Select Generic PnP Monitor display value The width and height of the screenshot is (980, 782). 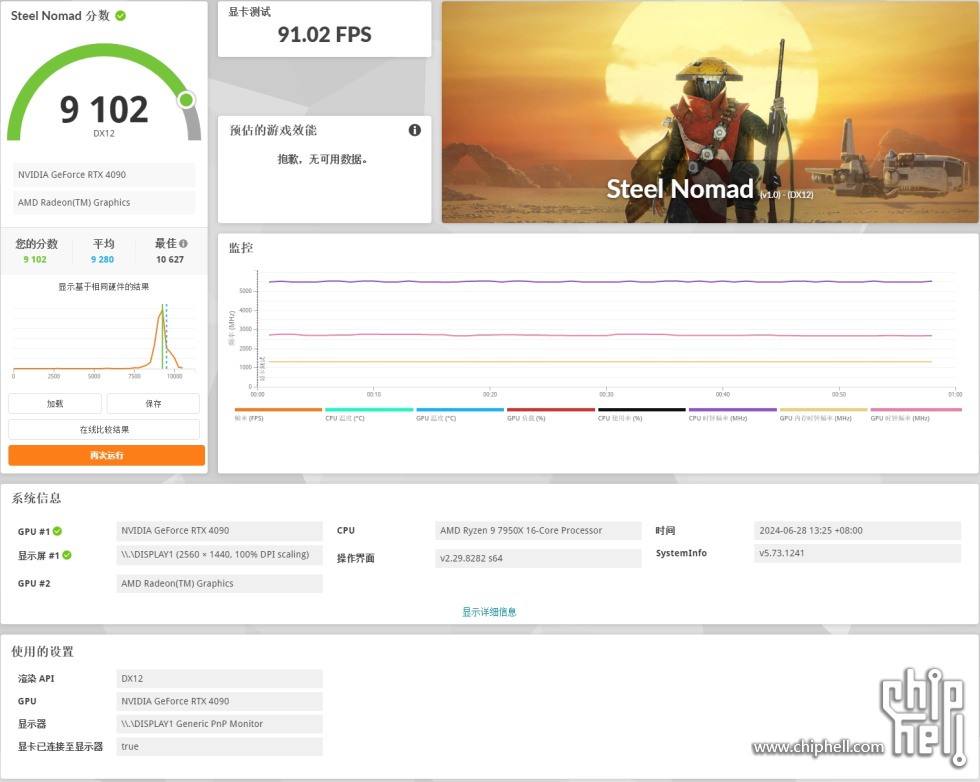(219, 724)
